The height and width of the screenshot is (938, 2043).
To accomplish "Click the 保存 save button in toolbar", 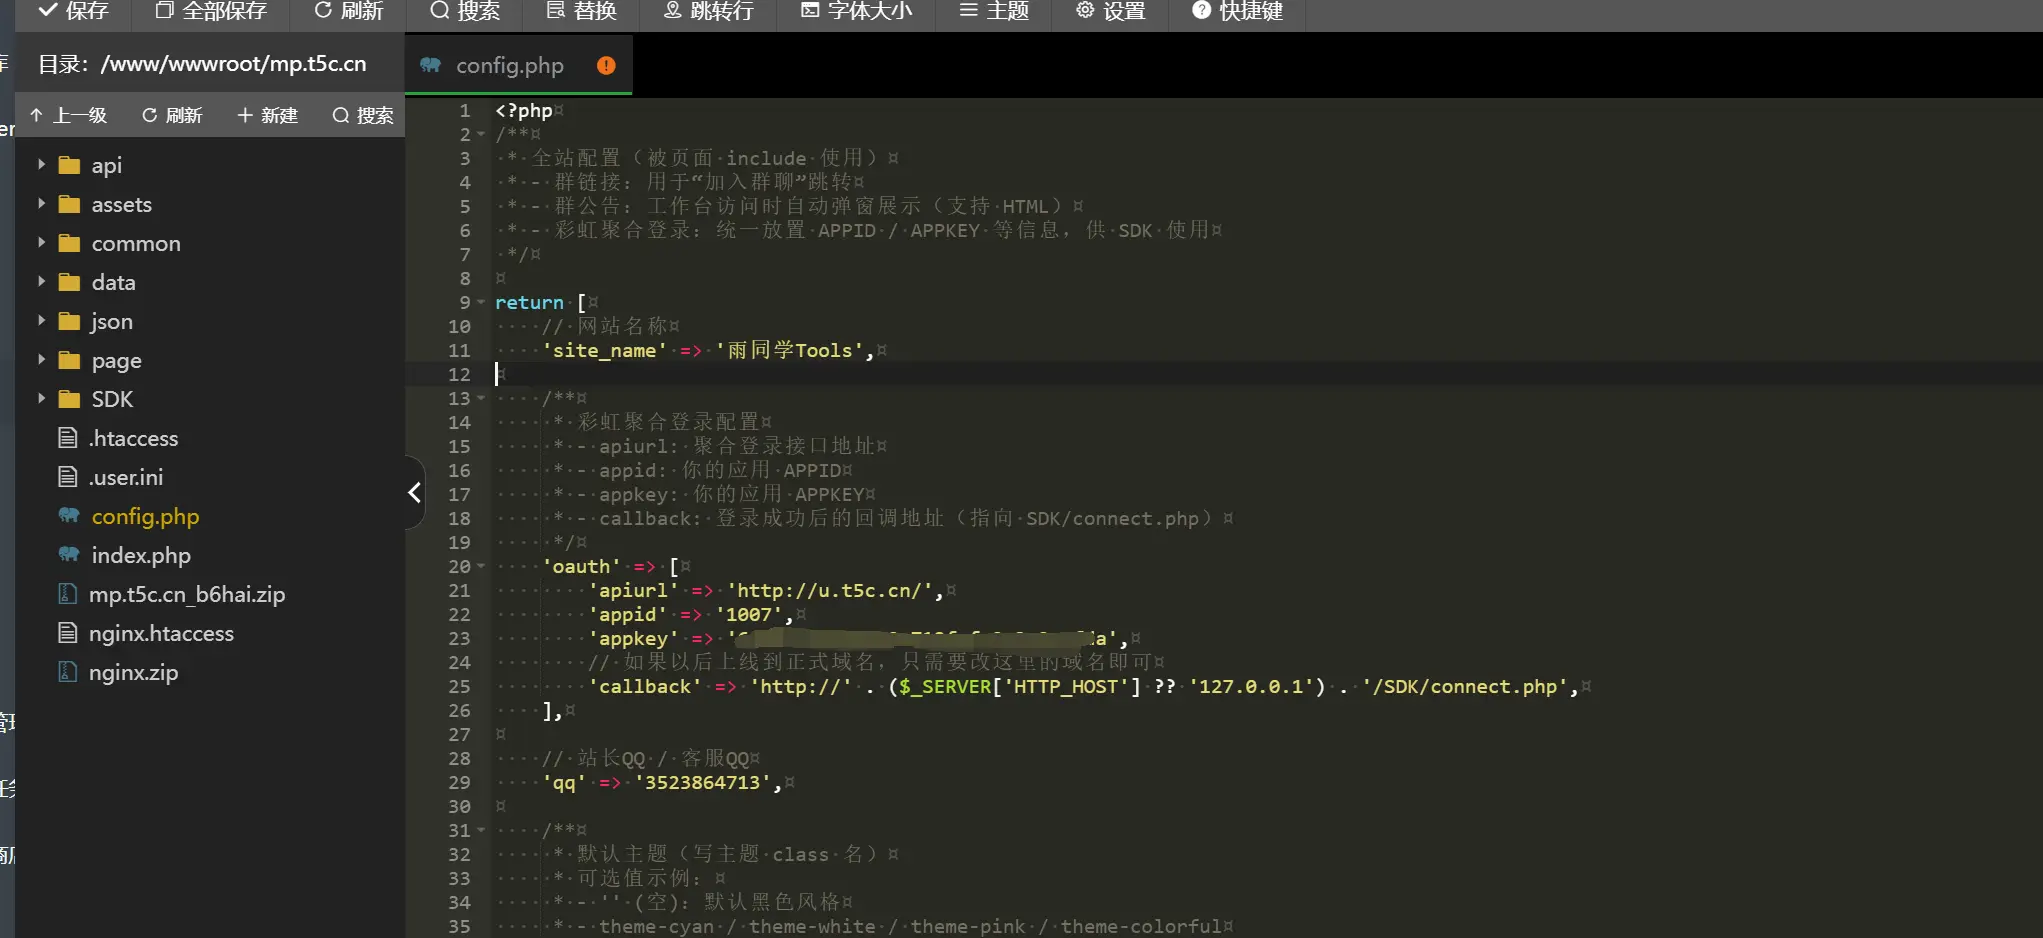I will pyautogui.click(x=73, y=11).
